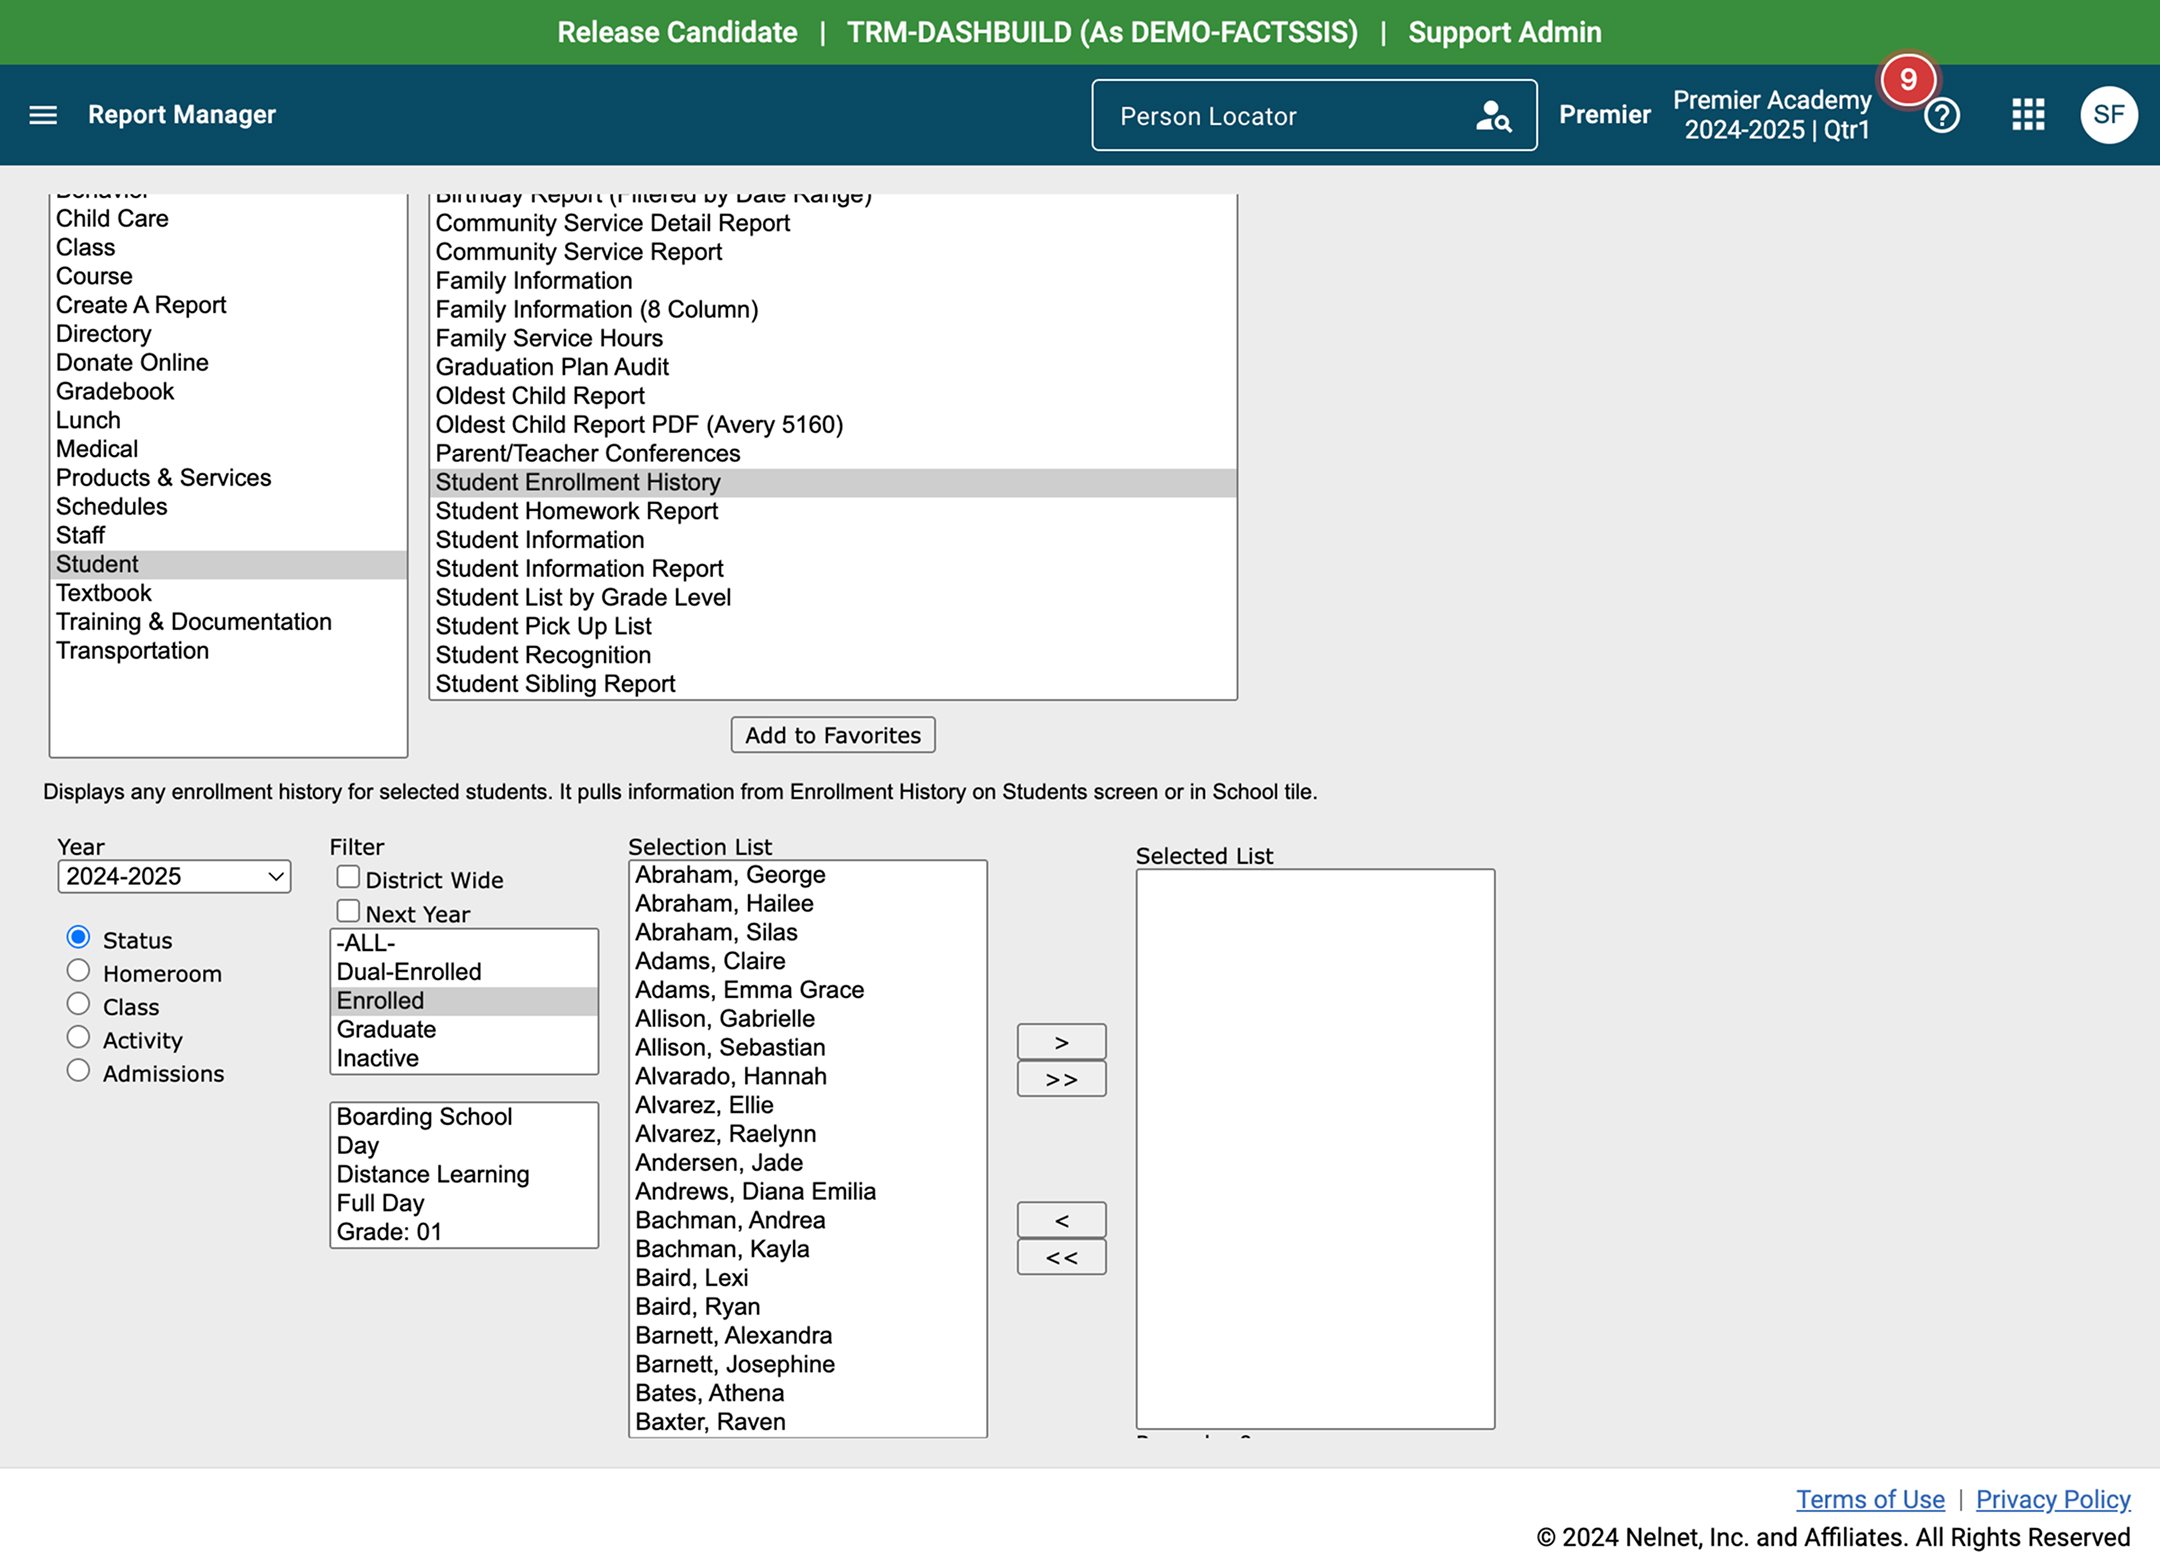The image size is (2160, 1568).
Task: Click the SF user avatar
Action: click(2108, 115)
